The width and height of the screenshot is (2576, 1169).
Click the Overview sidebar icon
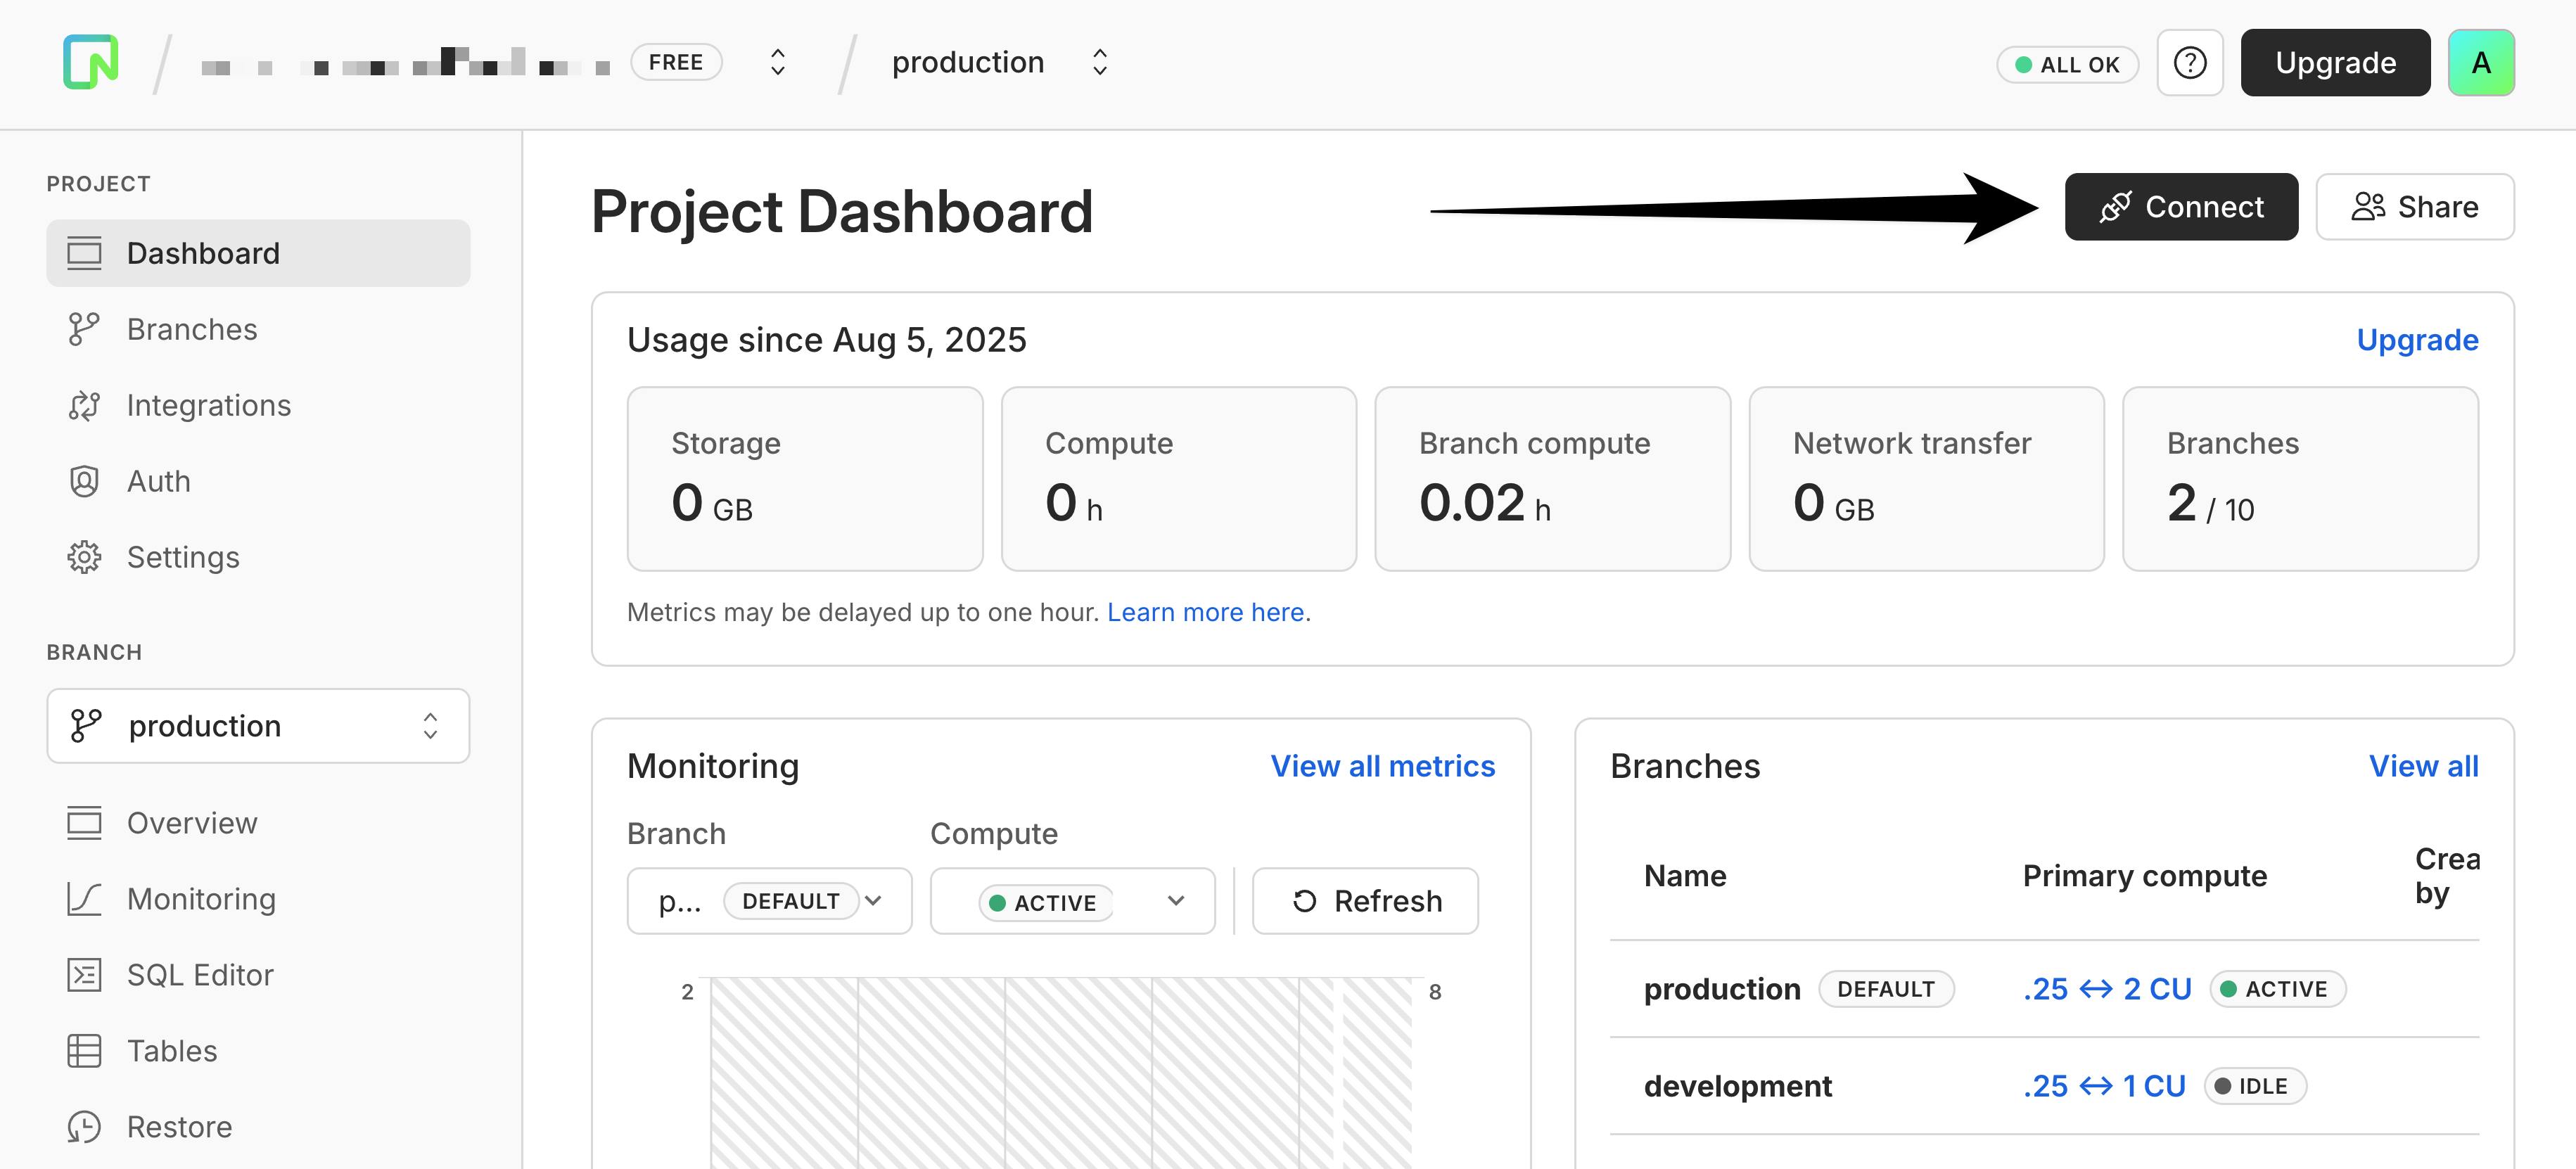tap(84, 823)
